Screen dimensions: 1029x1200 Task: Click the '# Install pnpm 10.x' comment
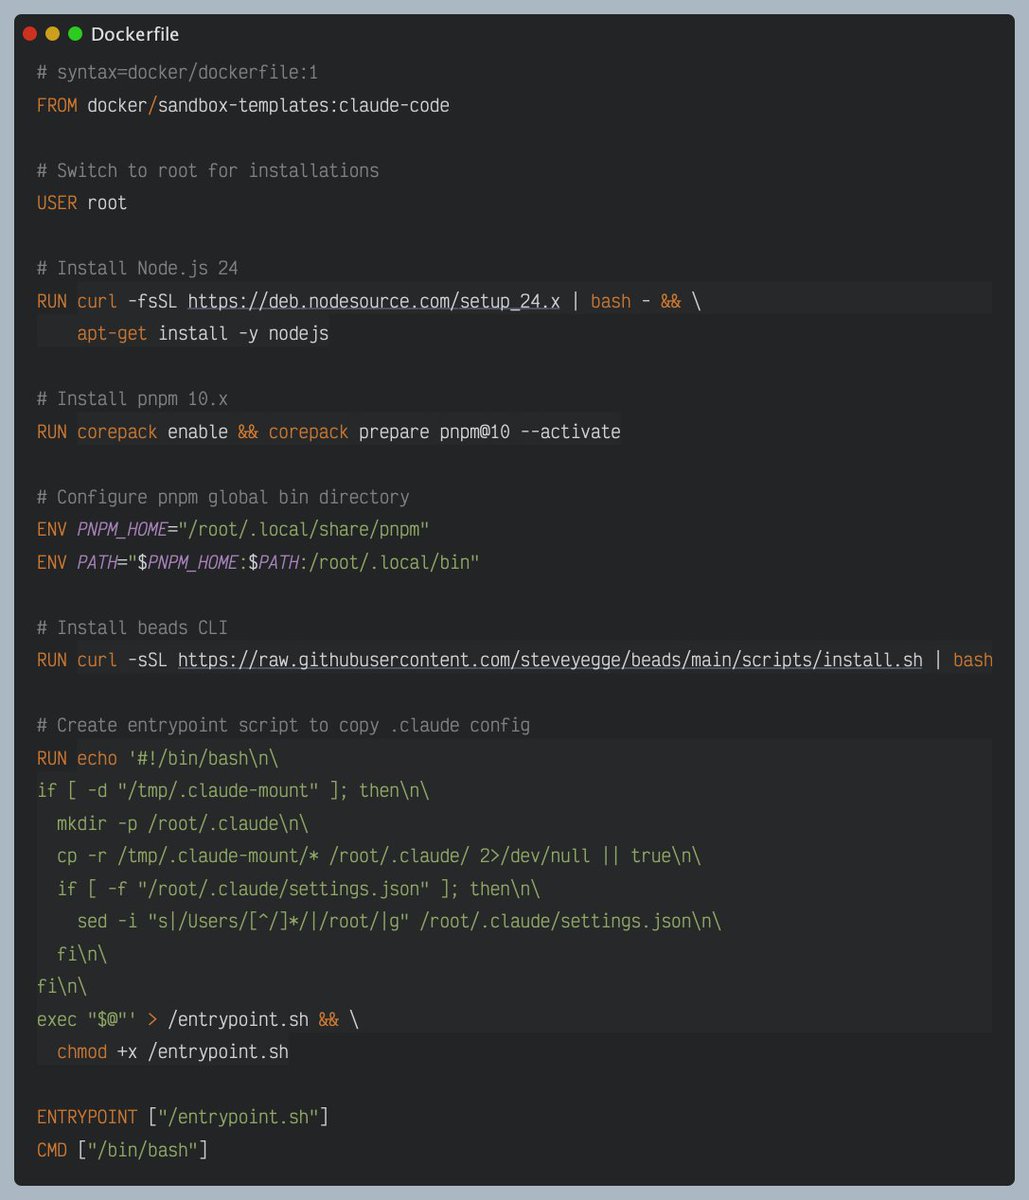click(x=132, y=399)
